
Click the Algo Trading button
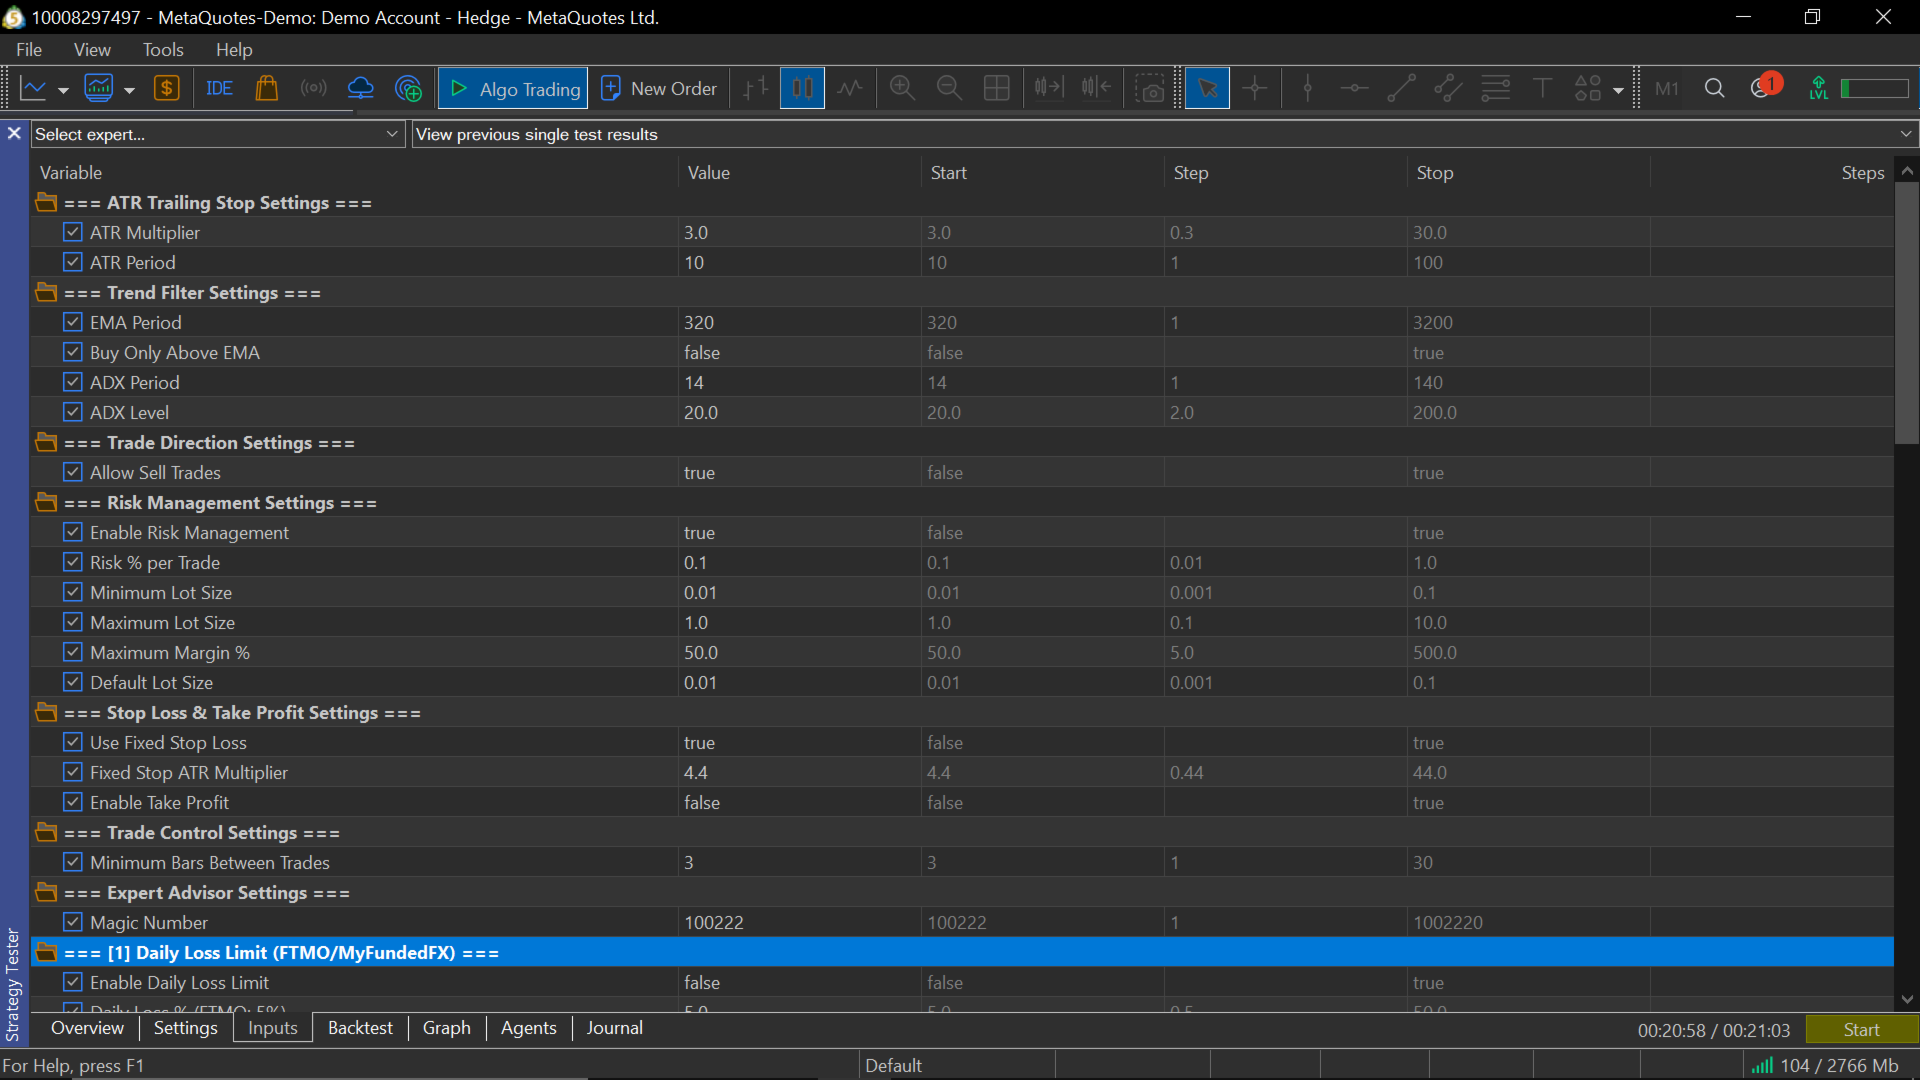(514, 89)
